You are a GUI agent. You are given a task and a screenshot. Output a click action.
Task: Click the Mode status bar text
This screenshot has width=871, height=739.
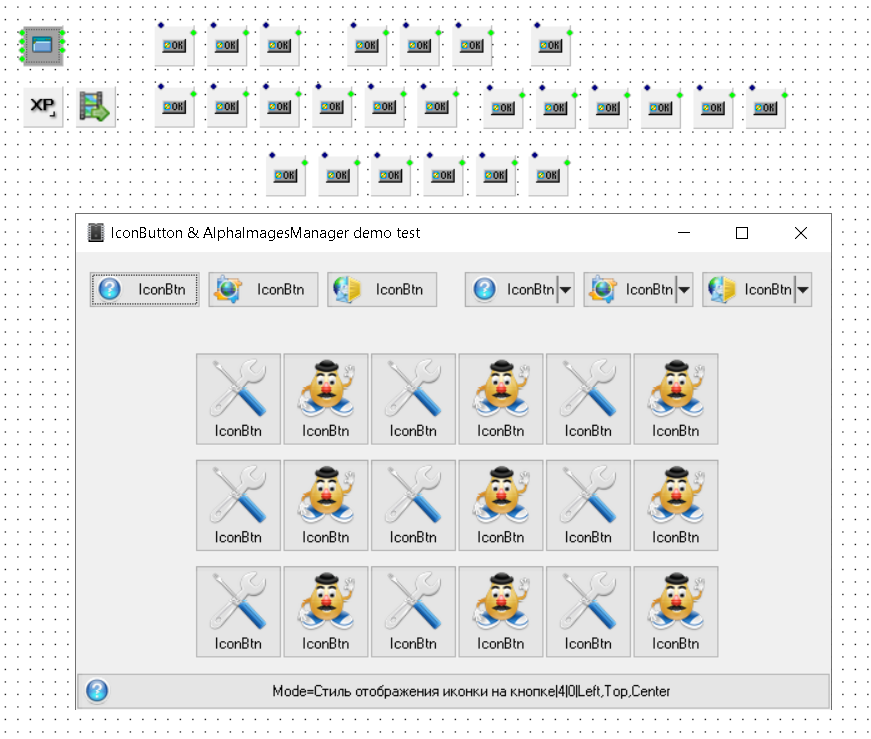[x=471, y=691]
